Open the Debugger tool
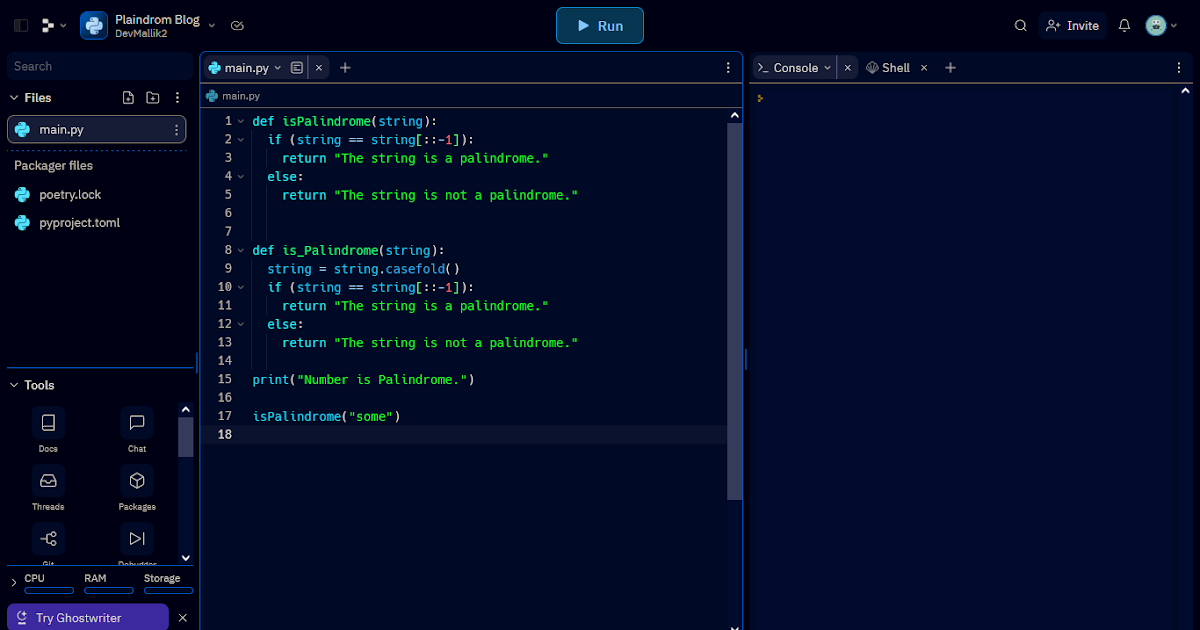The width and height of the screenshot is (1200, 630). [x=137, y=545]
